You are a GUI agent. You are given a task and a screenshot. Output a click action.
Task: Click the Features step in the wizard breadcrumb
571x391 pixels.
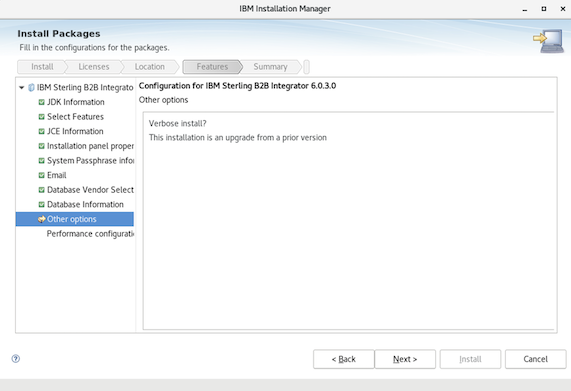click(x=212, y=67)
